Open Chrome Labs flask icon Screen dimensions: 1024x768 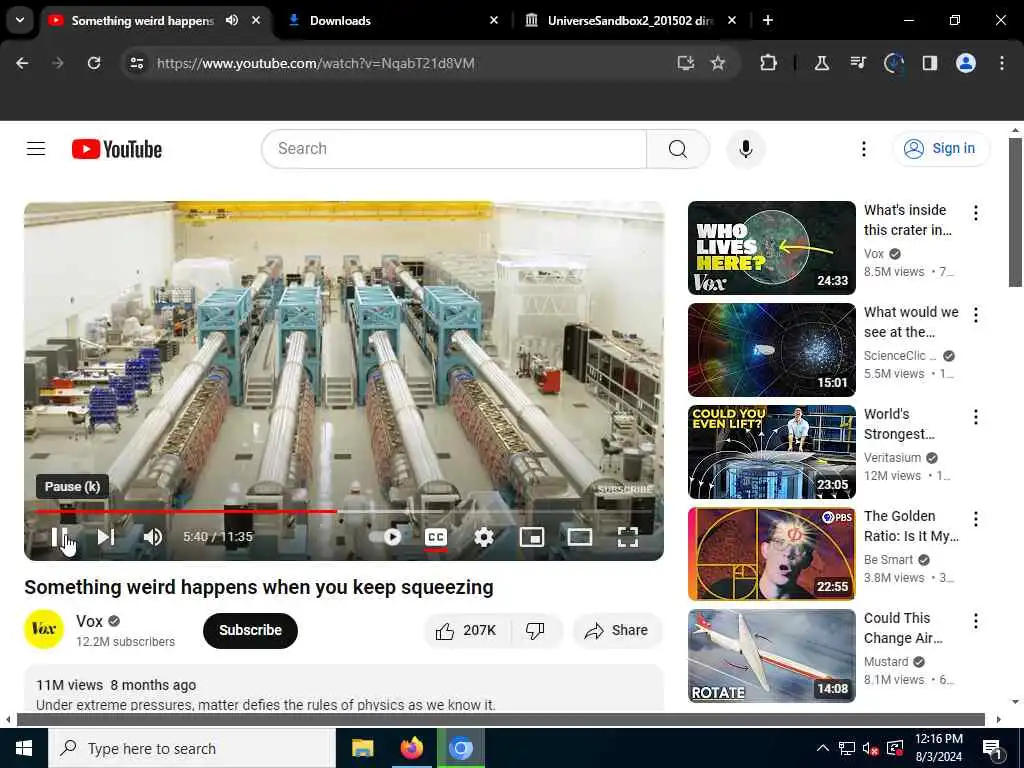pyautogui.click(x=822, y=63)
